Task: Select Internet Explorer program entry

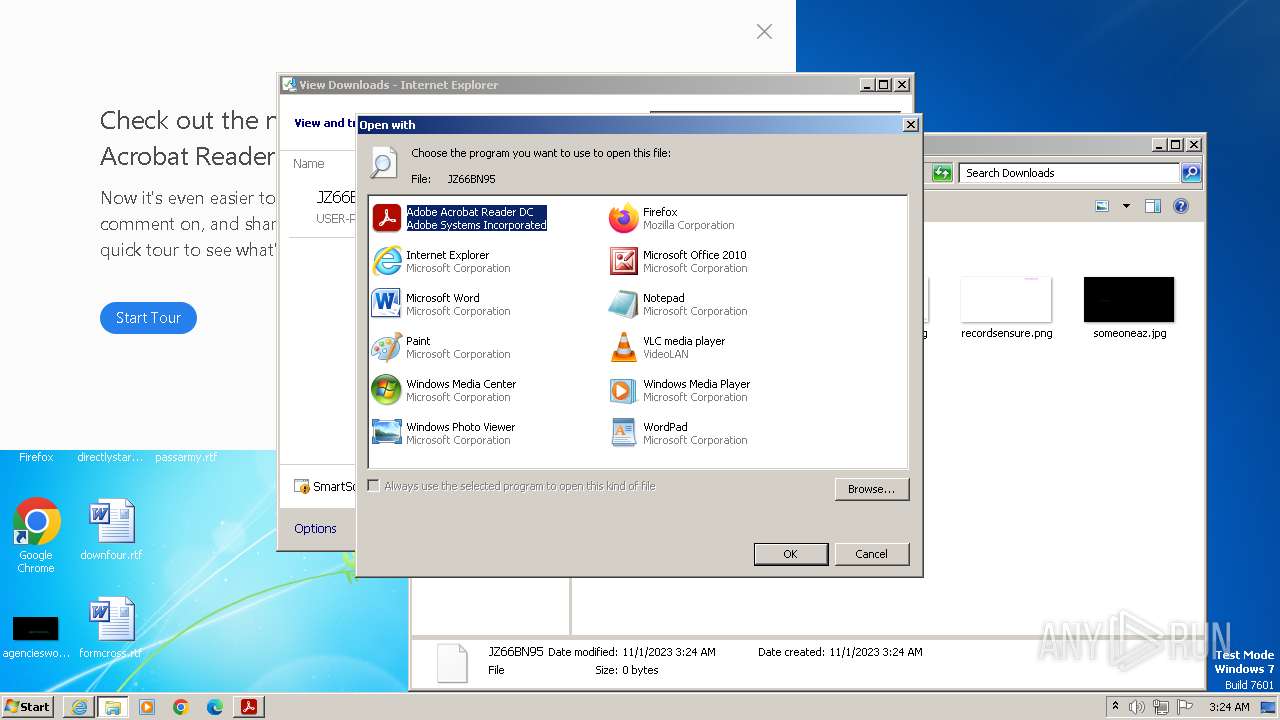Action: tap(441, 261)
